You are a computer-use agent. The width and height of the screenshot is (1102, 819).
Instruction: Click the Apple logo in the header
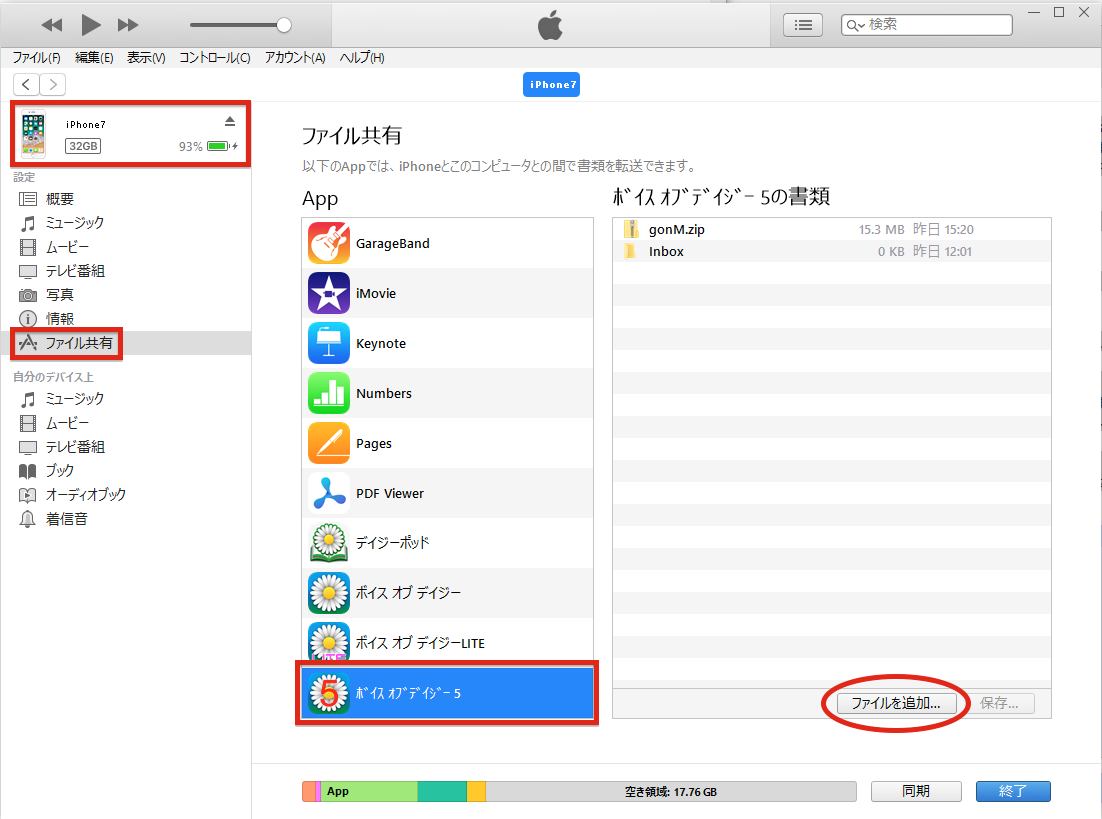click(550, 25)
